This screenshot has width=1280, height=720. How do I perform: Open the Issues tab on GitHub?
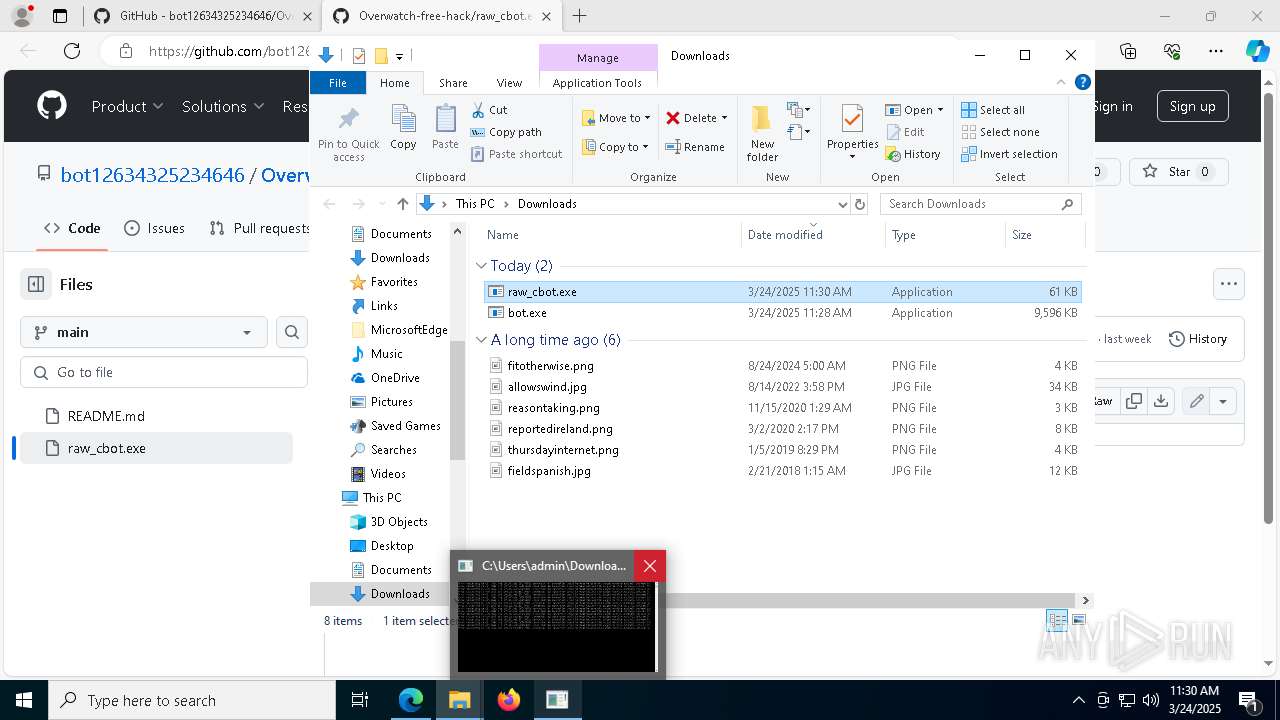tap(154, 228)
